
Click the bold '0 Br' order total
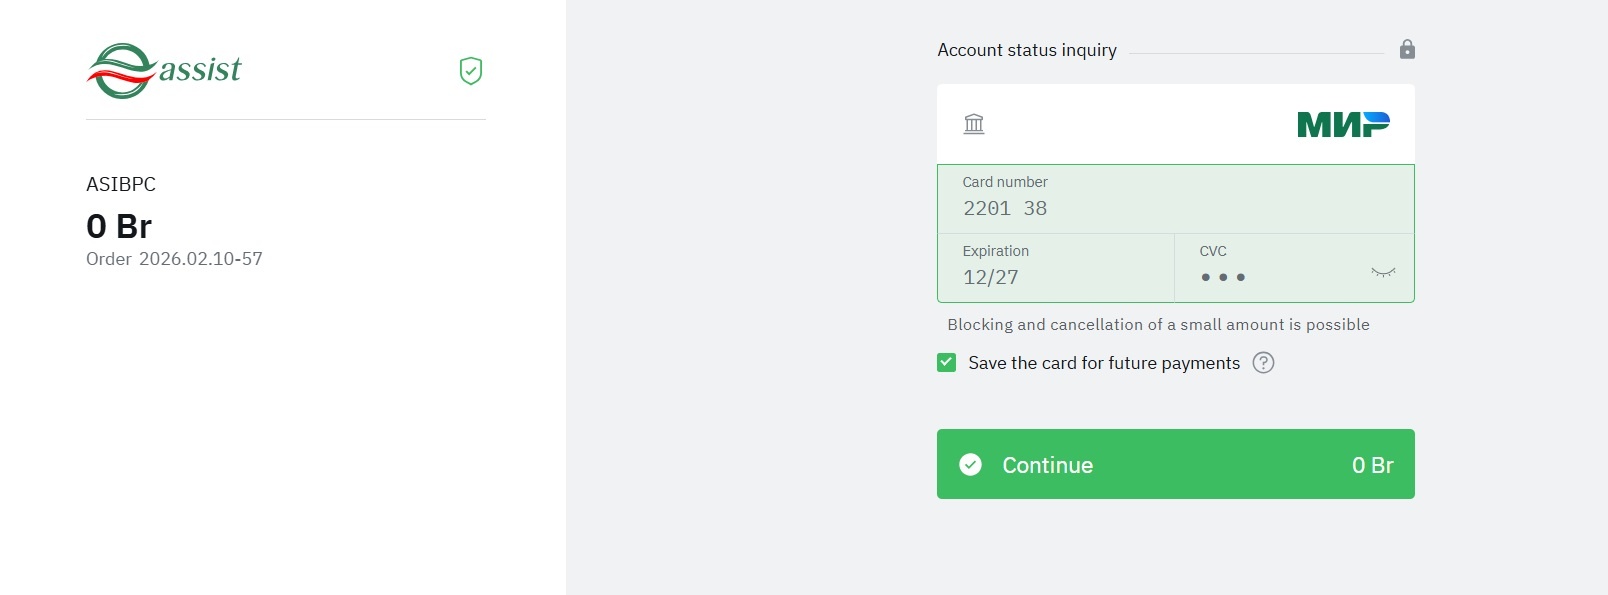pos(119,226)
